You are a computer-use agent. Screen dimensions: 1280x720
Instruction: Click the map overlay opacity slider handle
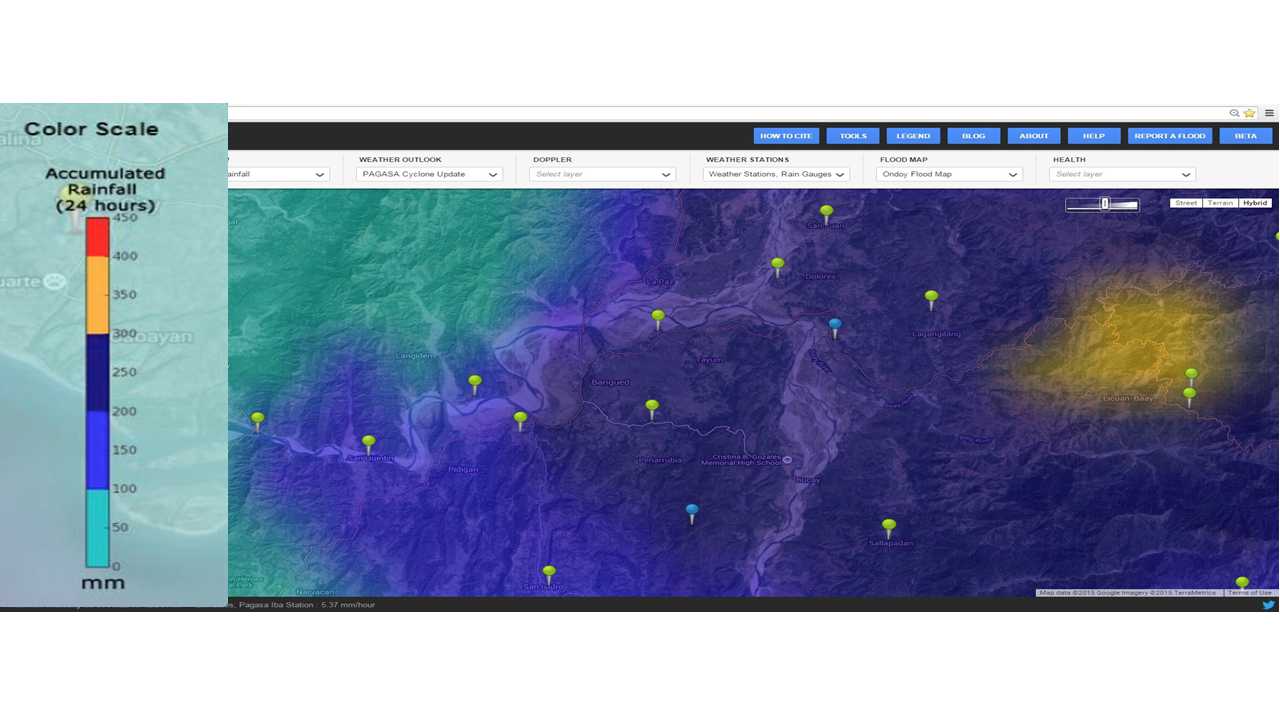coord(1105,204)
